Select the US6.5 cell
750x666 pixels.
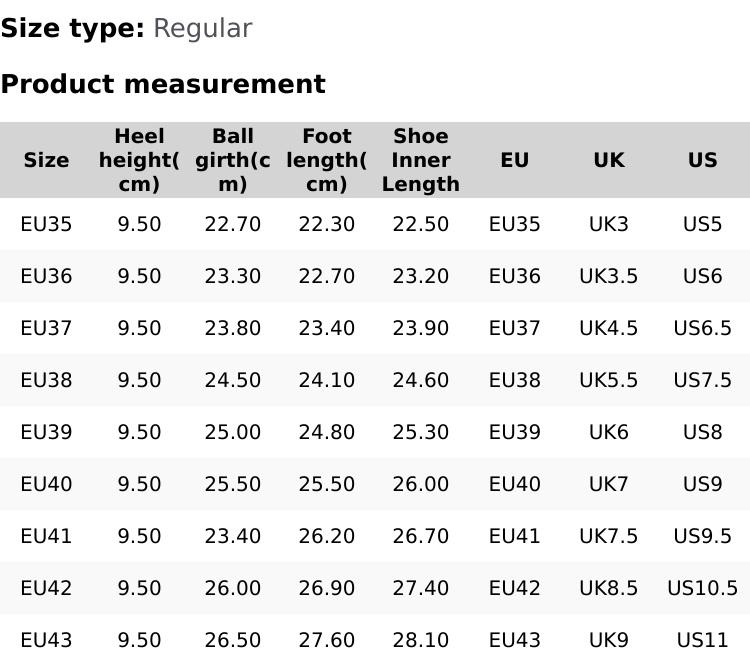[x=702, y=328]
